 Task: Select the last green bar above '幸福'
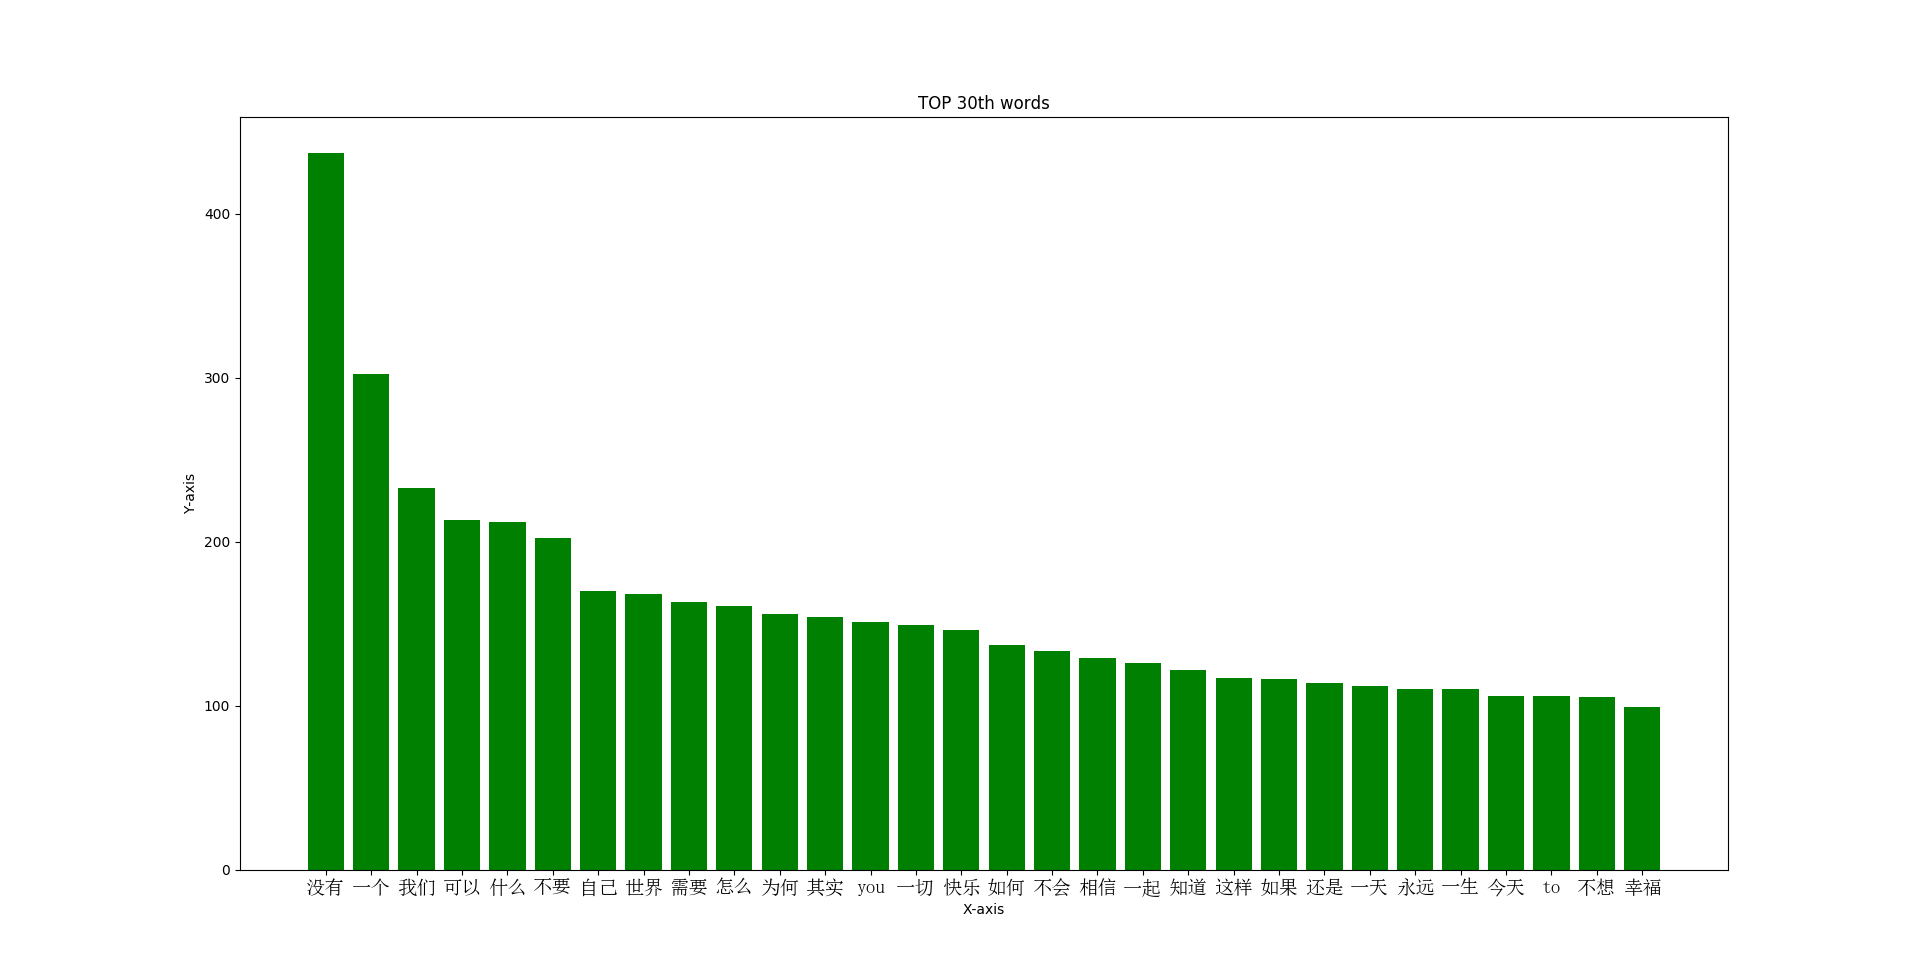(1642, 788)
